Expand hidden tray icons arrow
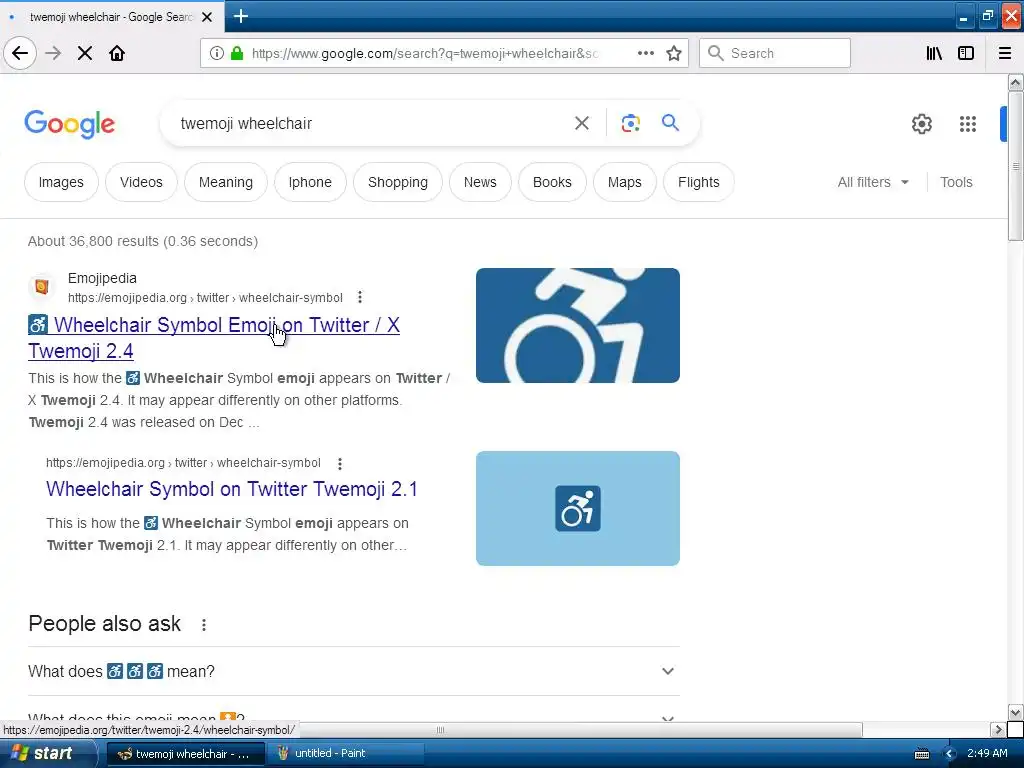The width and height of the screenshot is (1024, 768). point(950,754)
